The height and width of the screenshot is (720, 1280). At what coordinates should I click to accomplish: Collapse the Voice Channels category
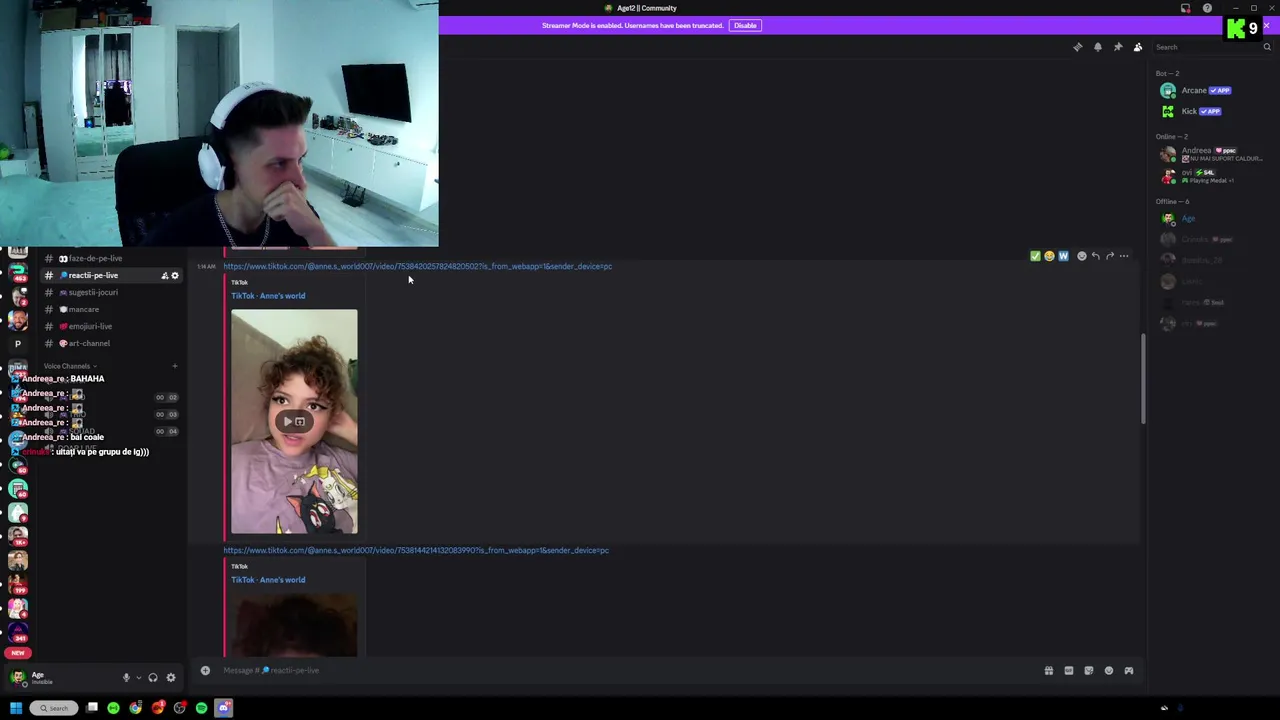69,366
